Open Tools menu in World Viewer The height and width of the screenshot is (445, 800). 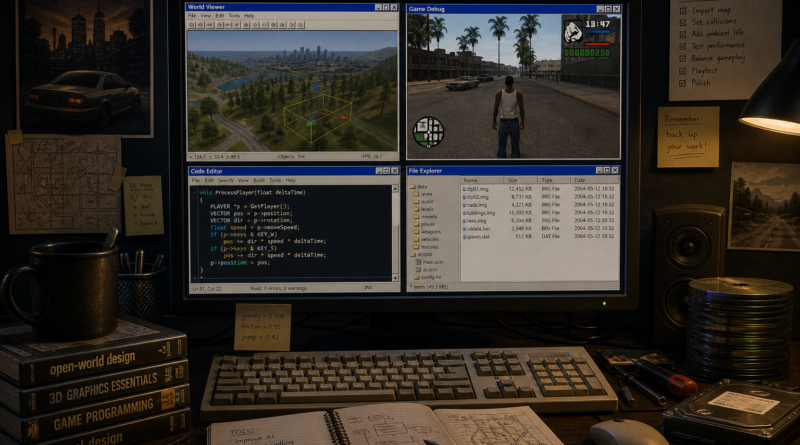click(234, 16)
